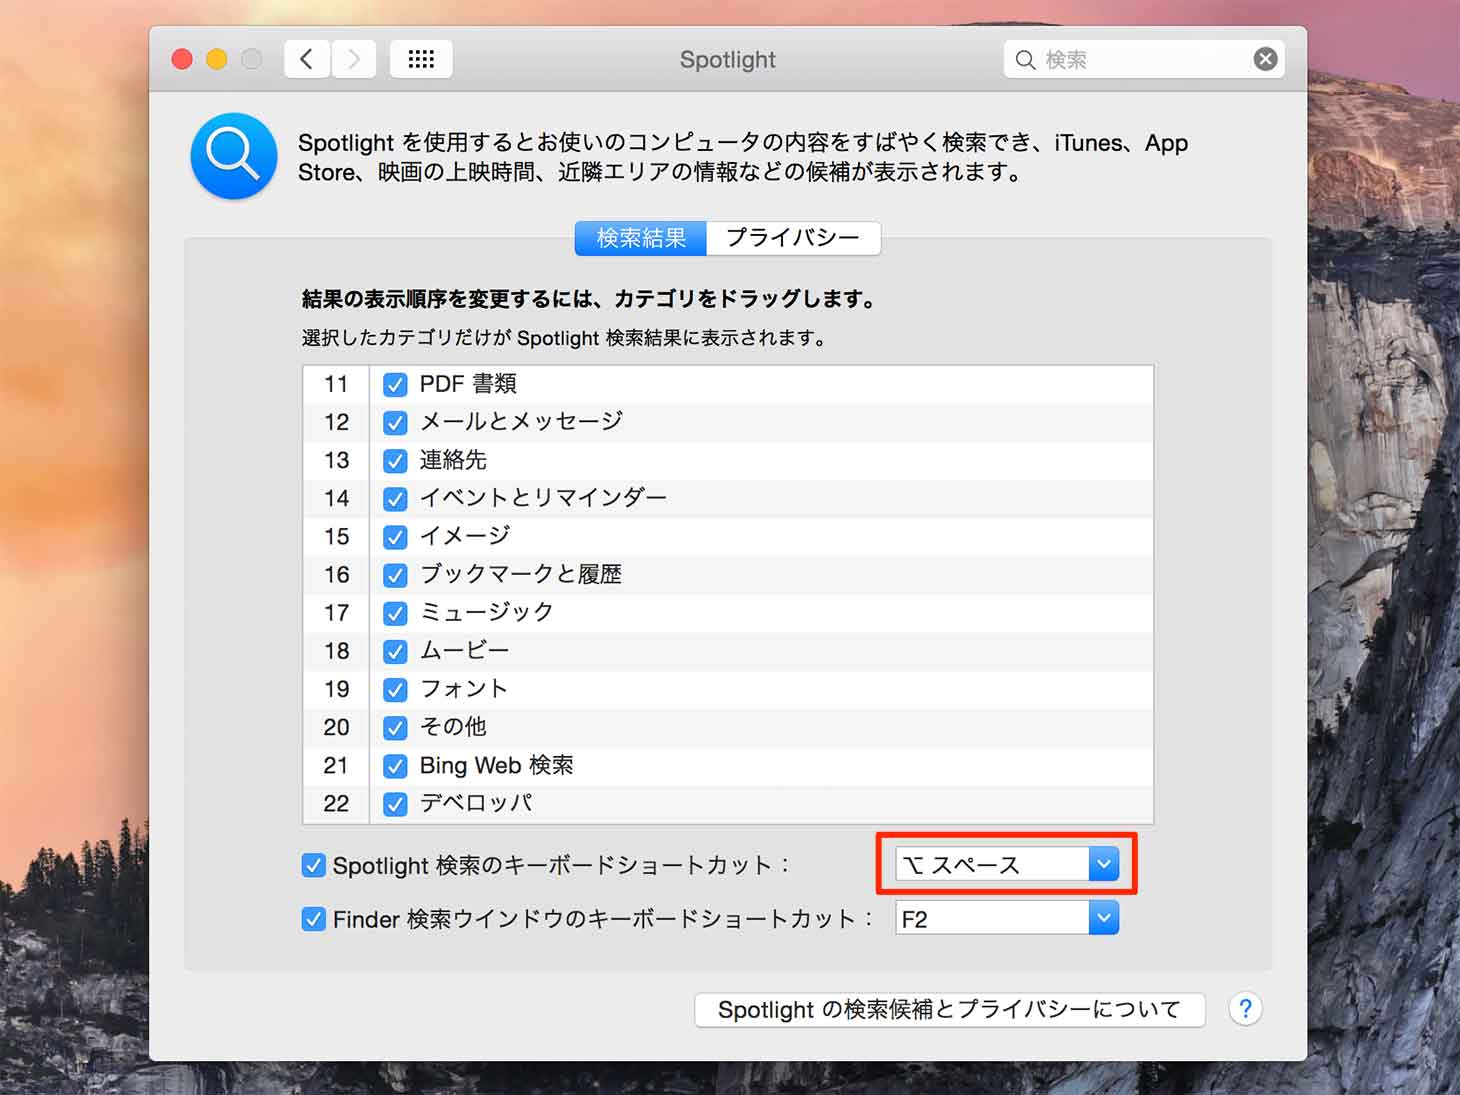
Task: Toggle the ミュージック checkbox
Action: [x=395, y=613]
